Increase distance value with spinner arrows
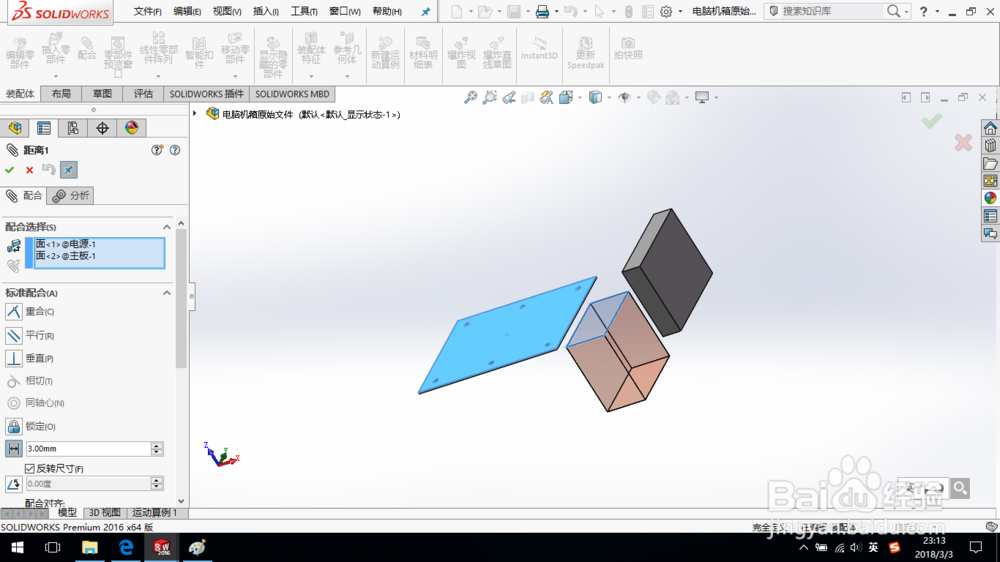This screenshot has height=562, width=1000. click(x=157, y=448)
